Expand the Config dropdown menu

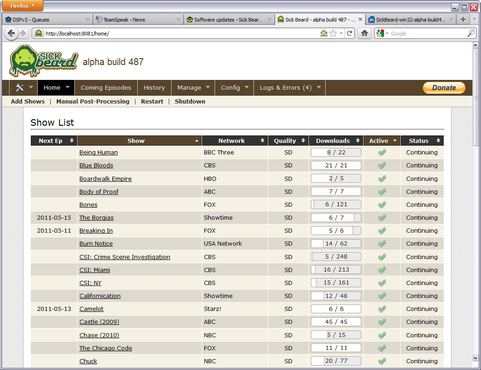[235, 88]
